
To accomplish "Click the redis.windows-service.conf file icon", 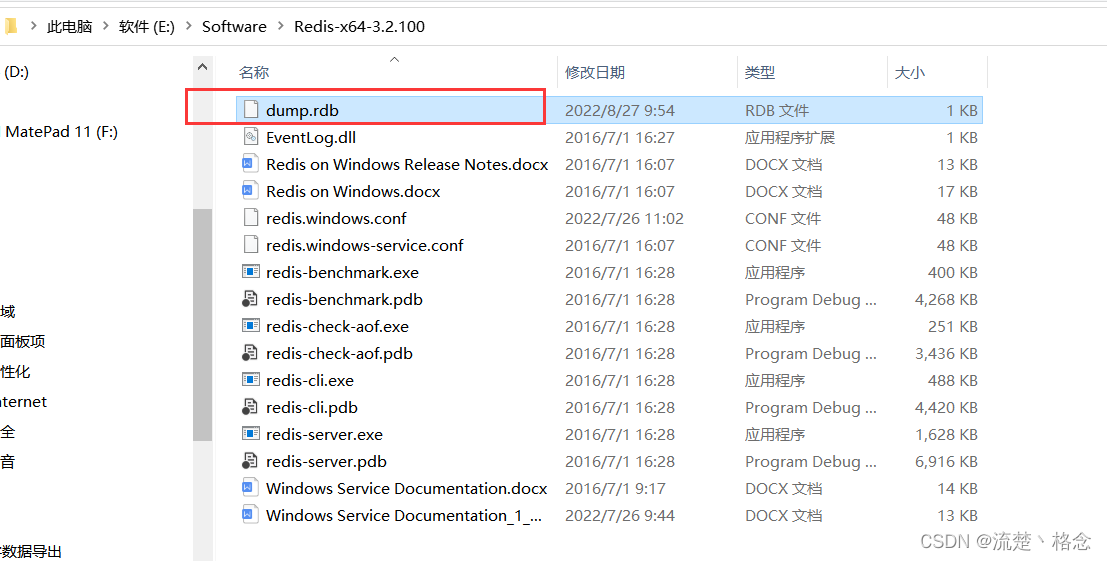I will point(250,245).
